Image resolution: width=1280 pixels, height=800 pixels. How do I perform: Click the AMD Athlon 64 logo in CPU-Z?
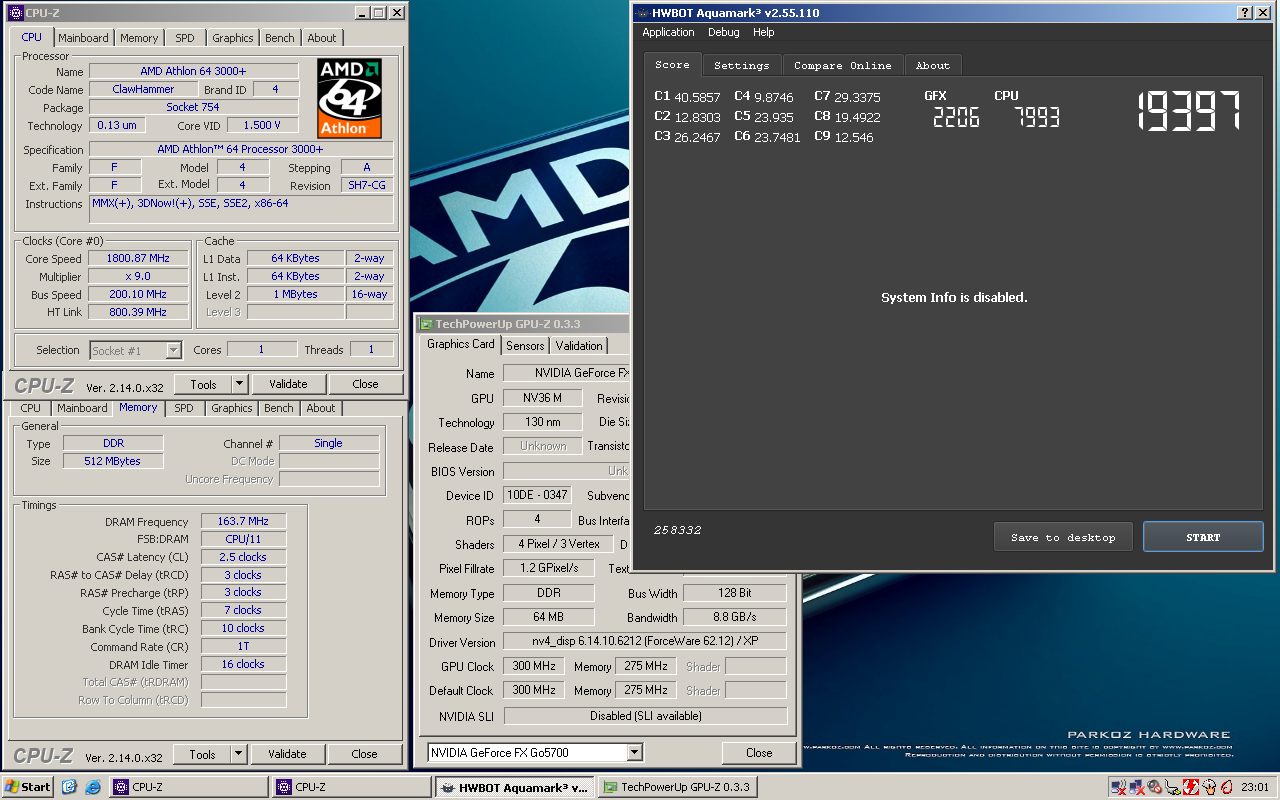351,98
